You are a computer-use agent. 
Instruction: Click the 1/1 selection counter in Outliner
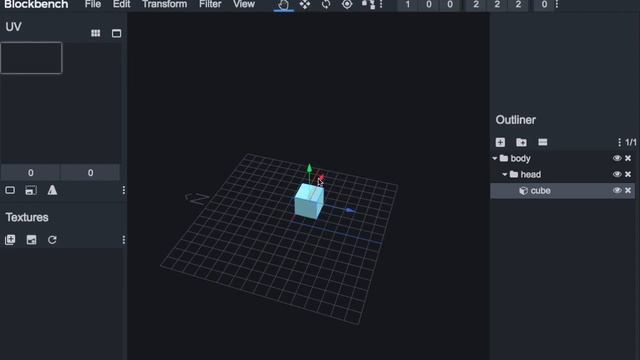[x=631, y=142]
